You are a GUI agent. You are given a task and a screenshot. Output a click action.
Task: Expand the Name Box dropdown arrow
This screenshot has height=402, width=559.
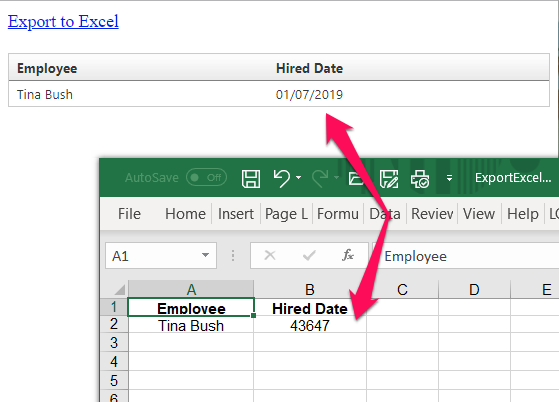205,255
